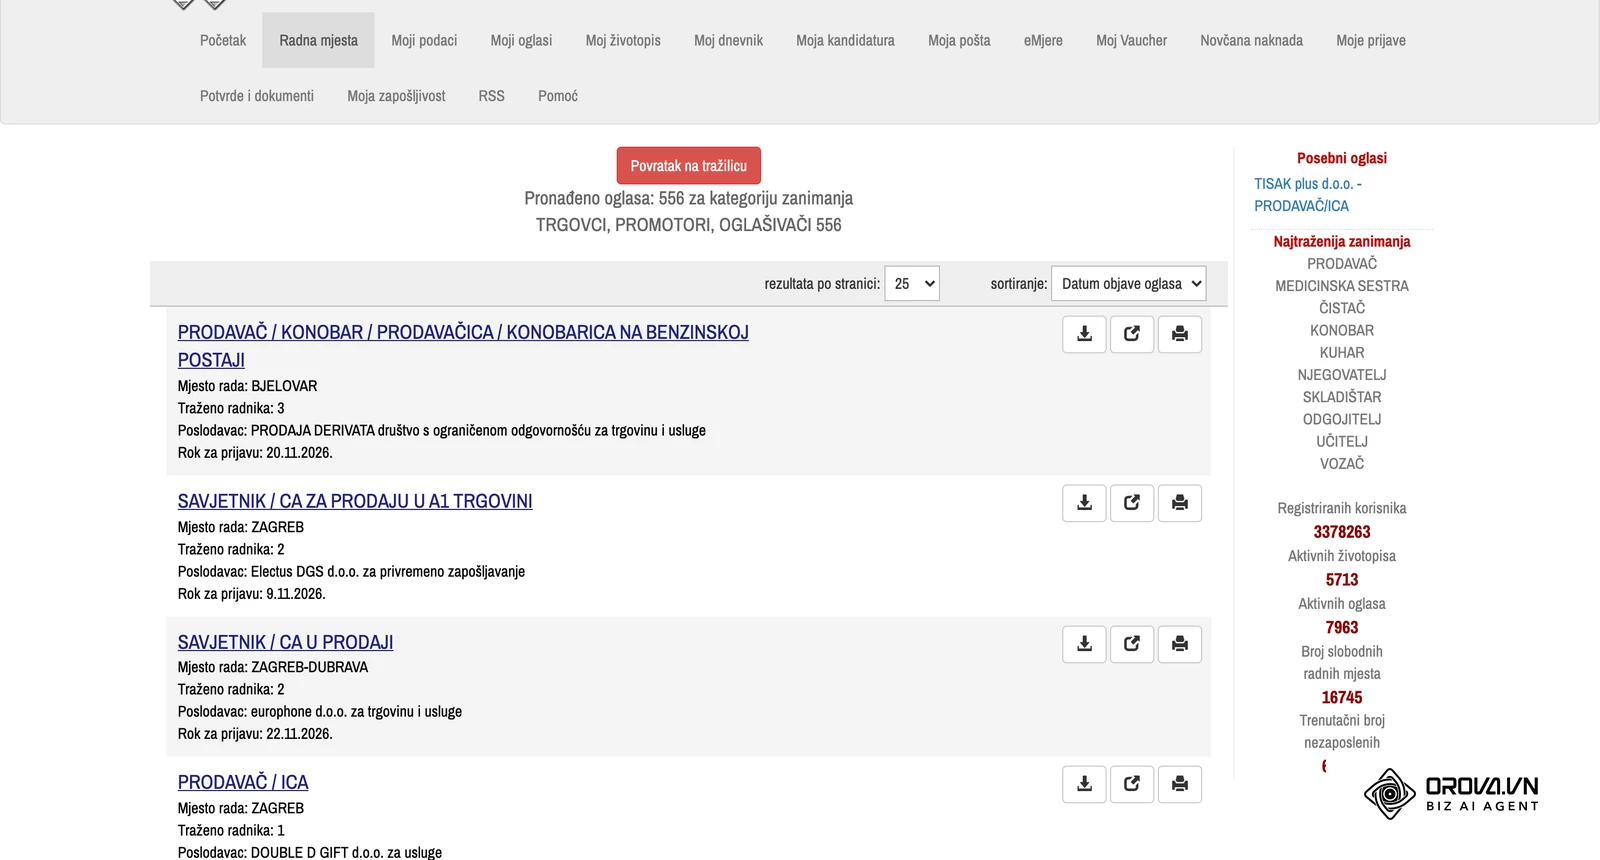The width and height of the screenshot is (1600, 860).
Task: Open A1 trgovina savjetnik ad in new window
Action: pyautogui.click(x=1132, y=503)
